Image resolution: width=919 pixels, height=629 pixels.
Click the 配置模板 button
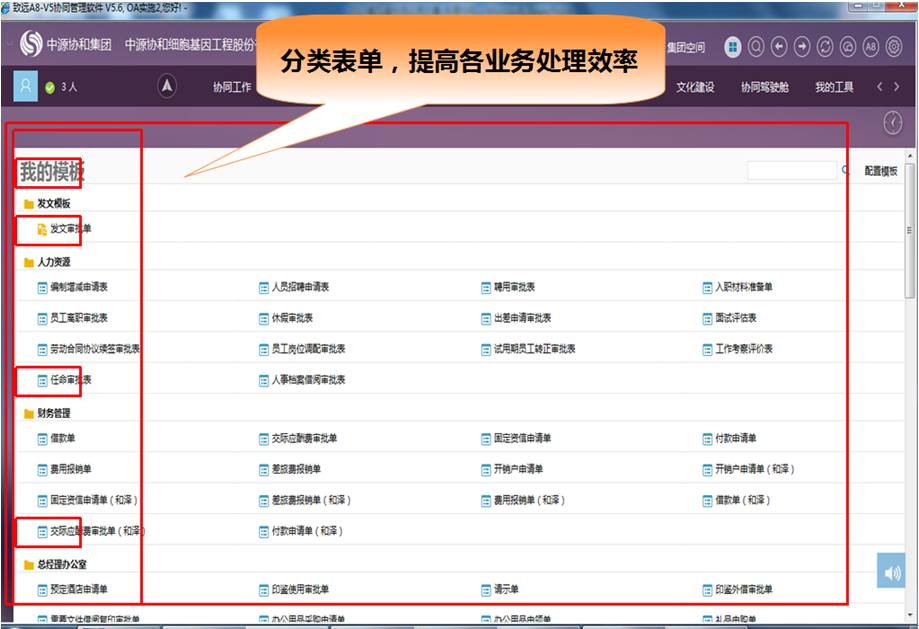pyautogui.click(x=881, y=171)
